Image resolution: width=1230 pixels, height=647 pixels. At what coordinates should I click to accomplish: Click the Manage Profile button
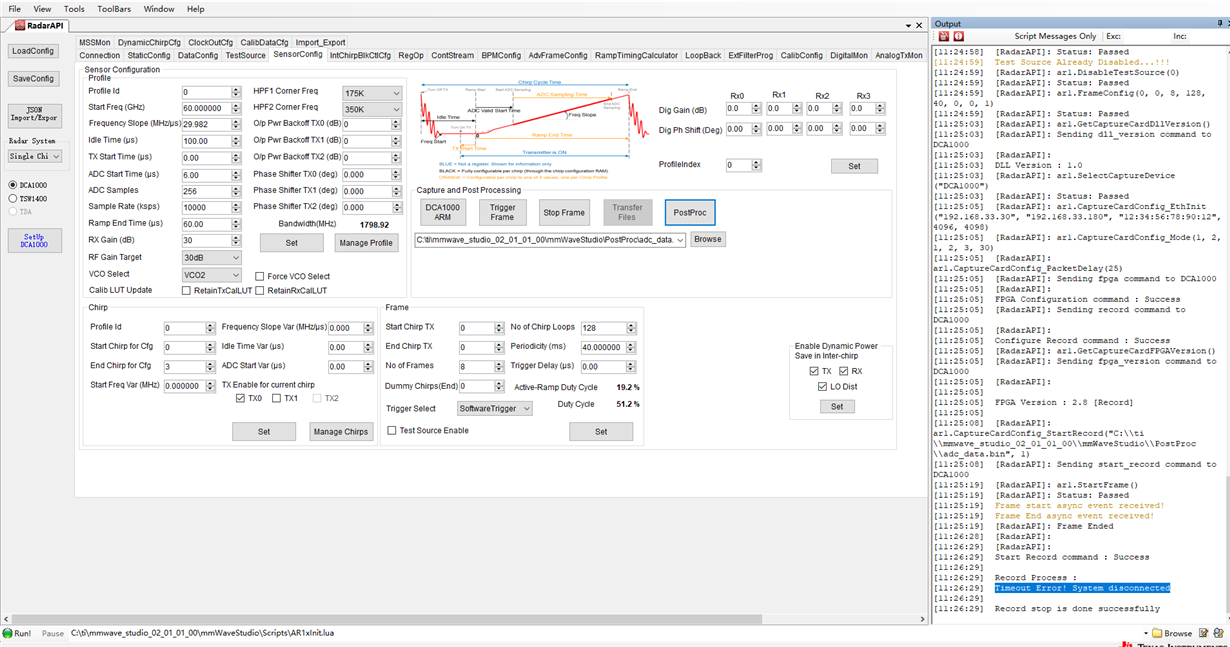pos(366,243)
